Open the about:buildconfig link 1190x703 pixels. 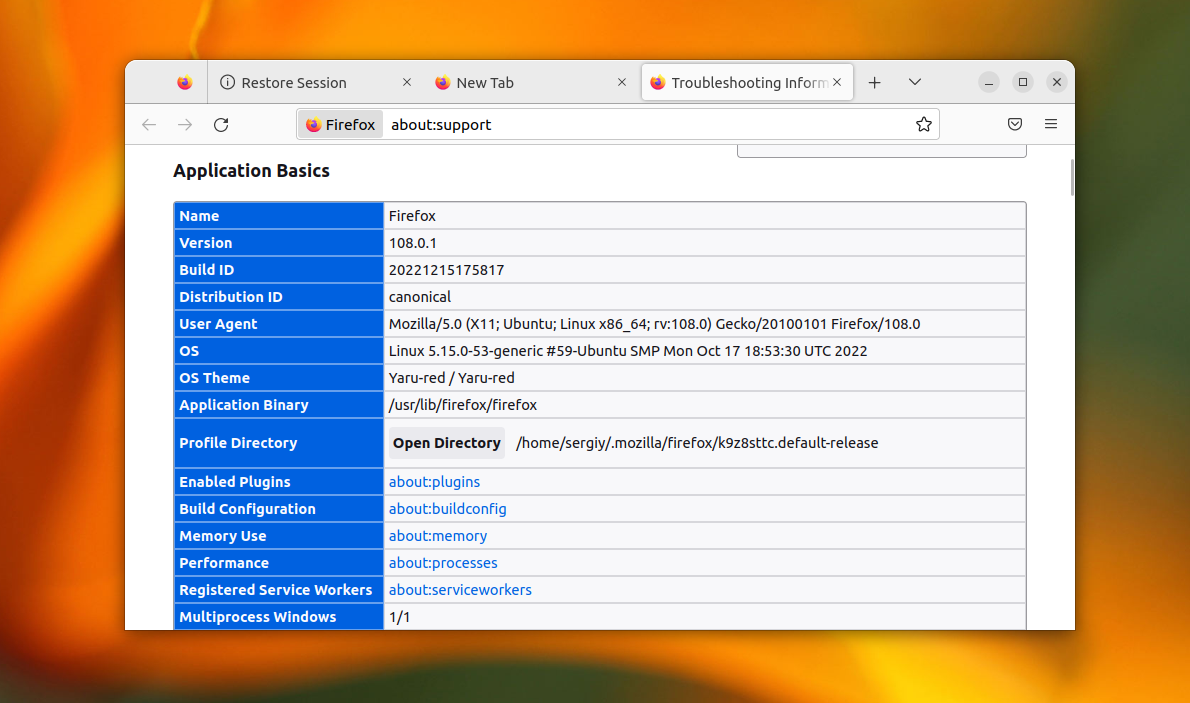pos(447,509)
